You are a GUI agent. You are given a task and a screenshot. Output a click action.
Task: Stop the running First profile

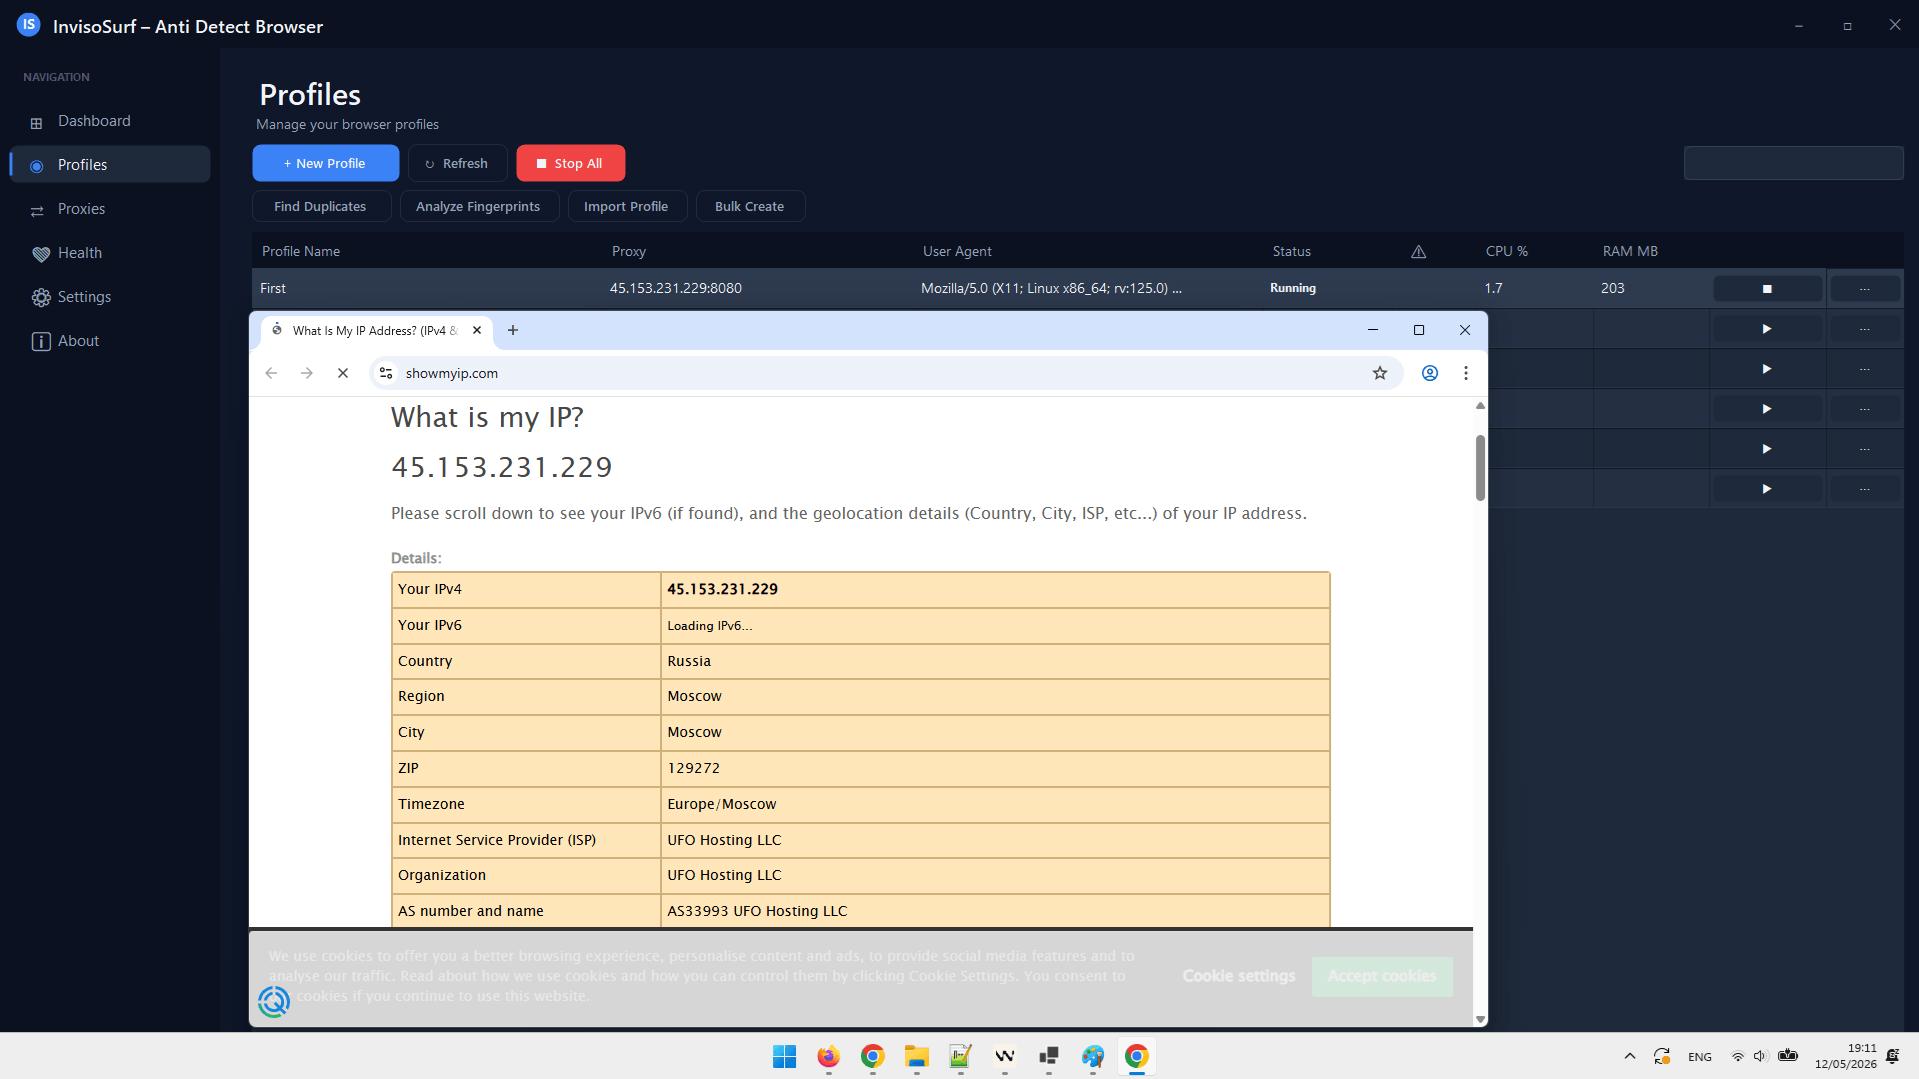point(1766,288)
